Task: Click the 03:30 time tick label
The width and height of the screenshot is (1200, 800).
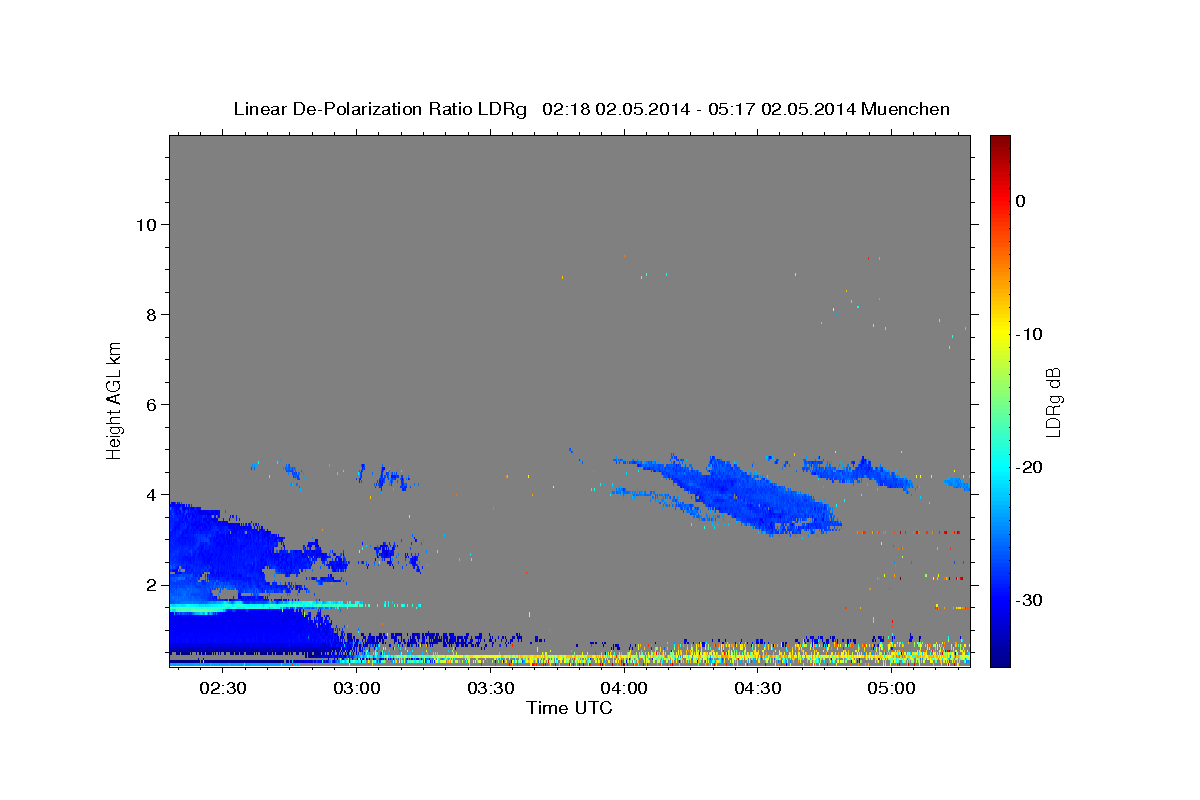Action: (x=490, y=689)
